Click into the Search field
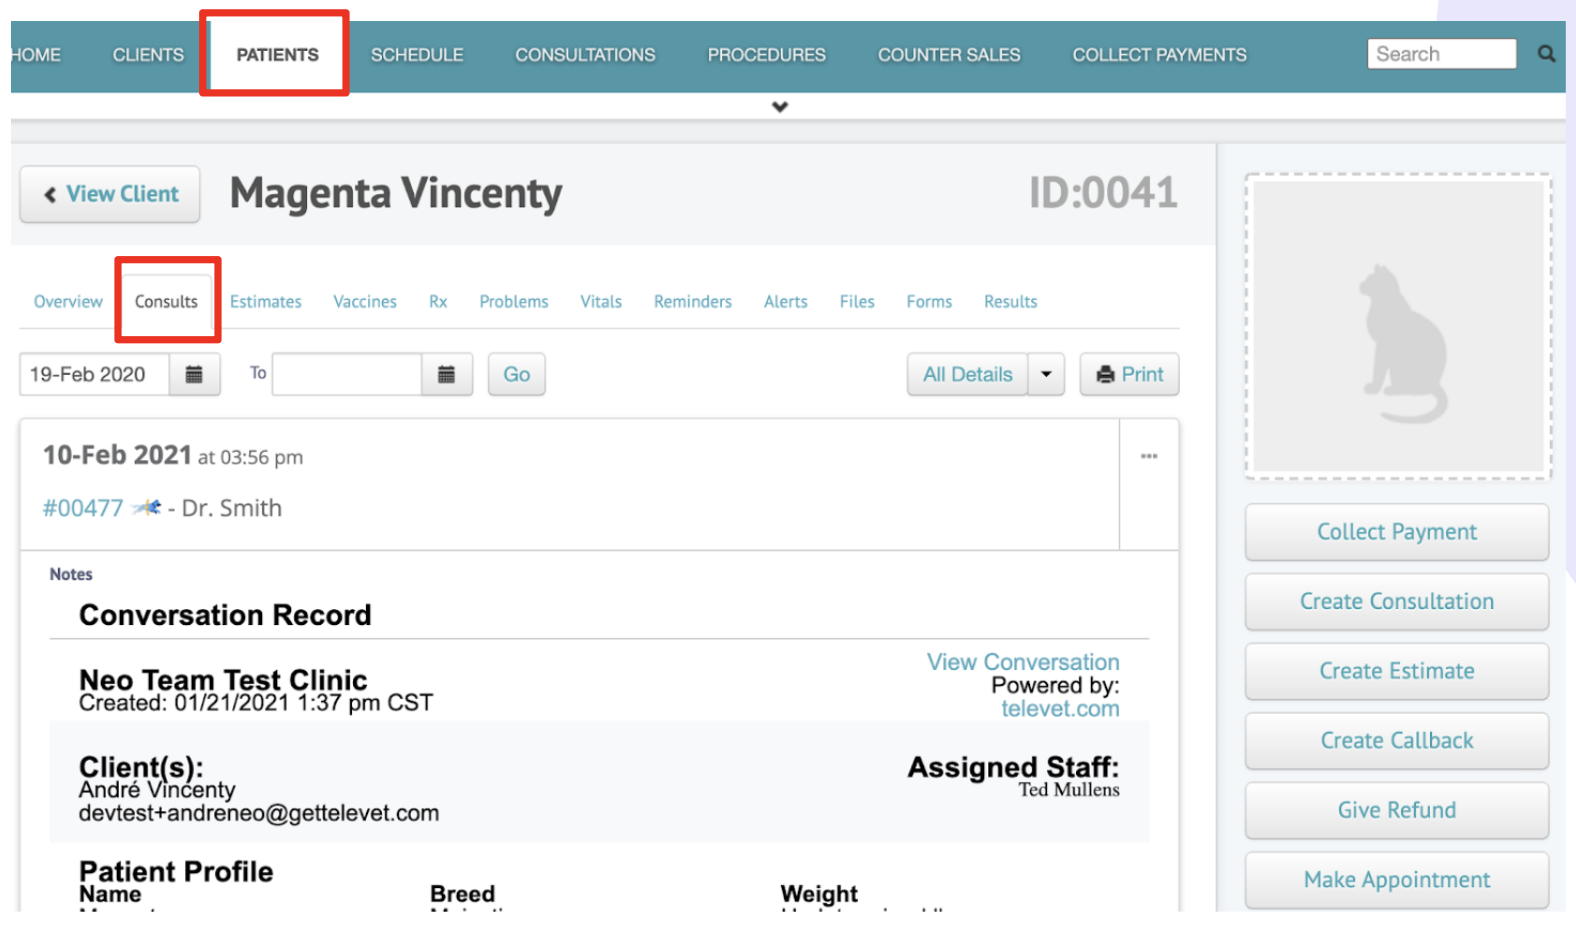 [1440, 54]
